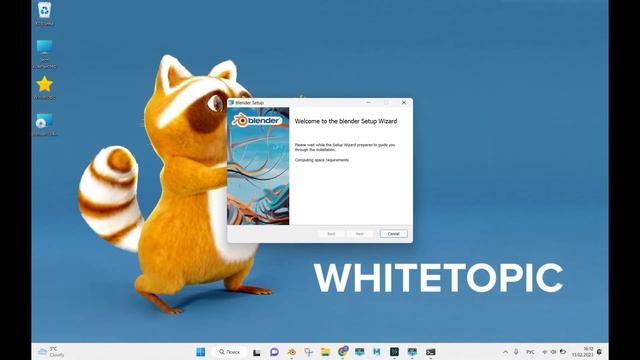The height and width of the screenshot is (360, 640).
Task: Close the blender Setup window
Action: pos(404,102)
